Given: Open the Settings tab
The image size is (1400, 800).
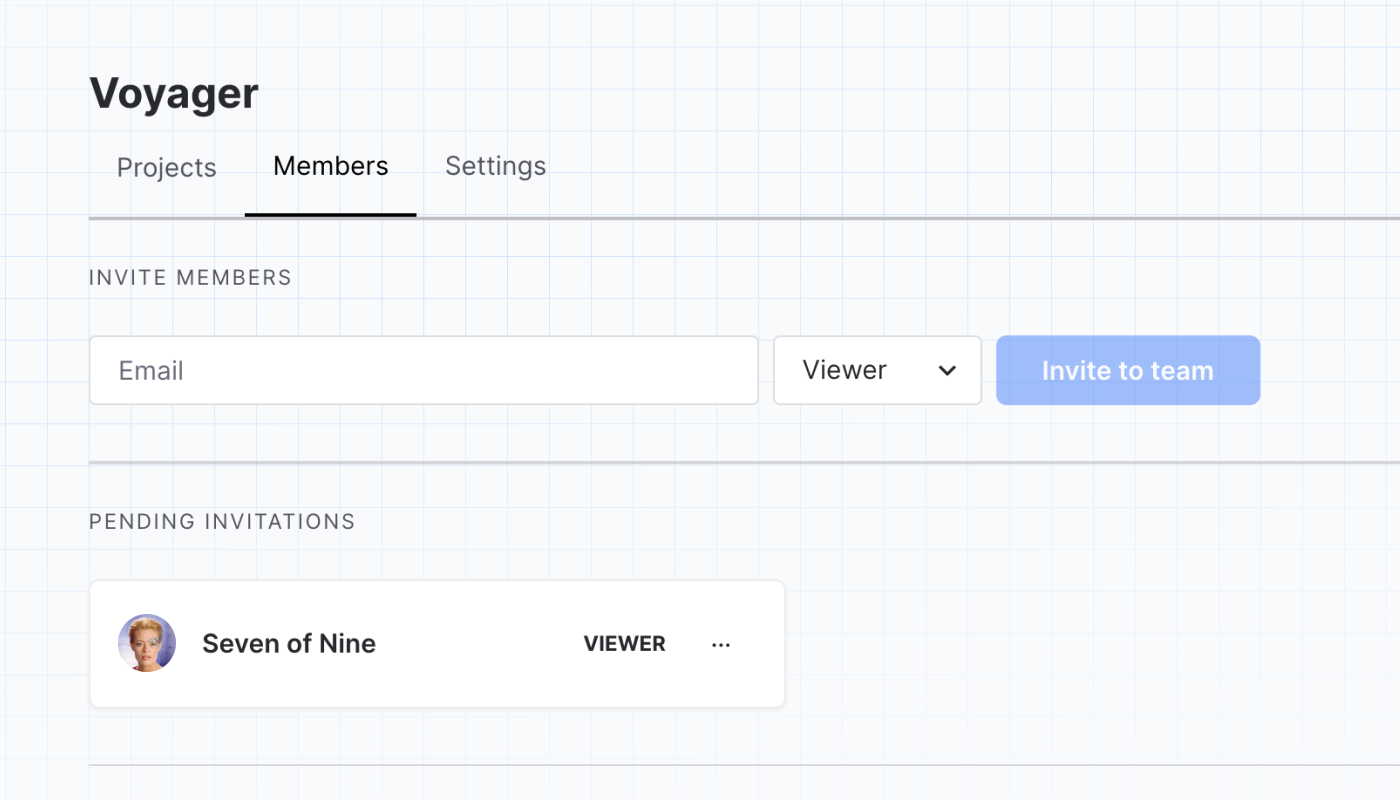Looking at the screenshot, I should click(495, 166).
